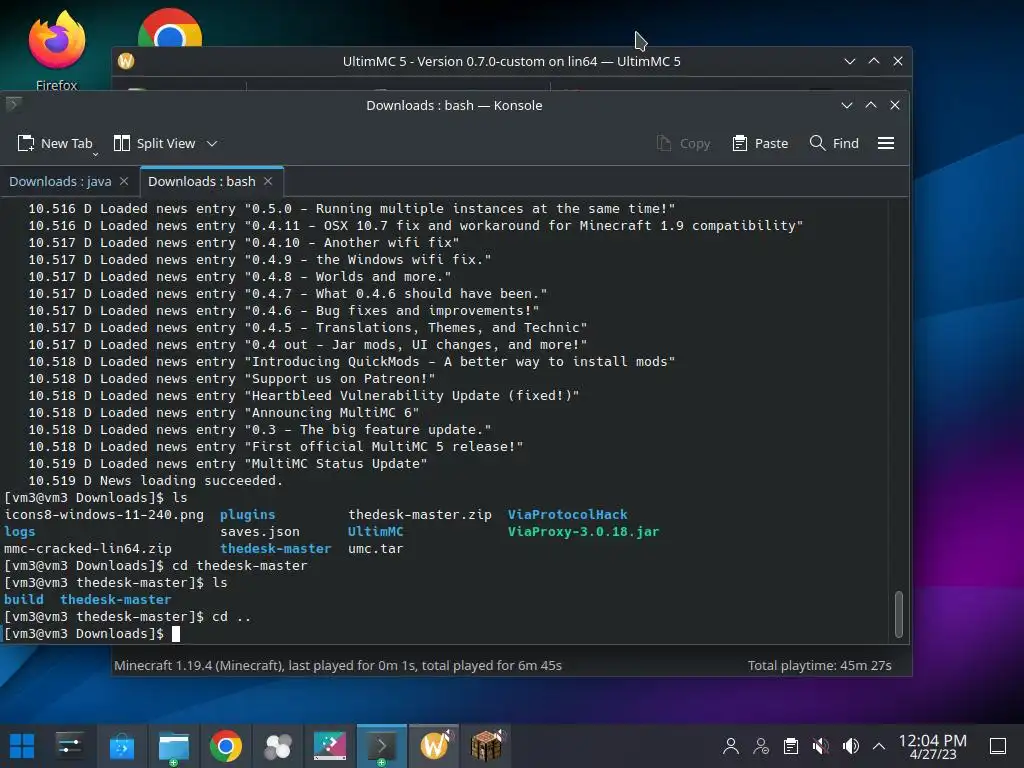Click 'mmc-cracked-lin64.zip' in the terminal output
The width and height of the screenshot is (1024, 768).
pyautogui.click(x=88, y=549)
